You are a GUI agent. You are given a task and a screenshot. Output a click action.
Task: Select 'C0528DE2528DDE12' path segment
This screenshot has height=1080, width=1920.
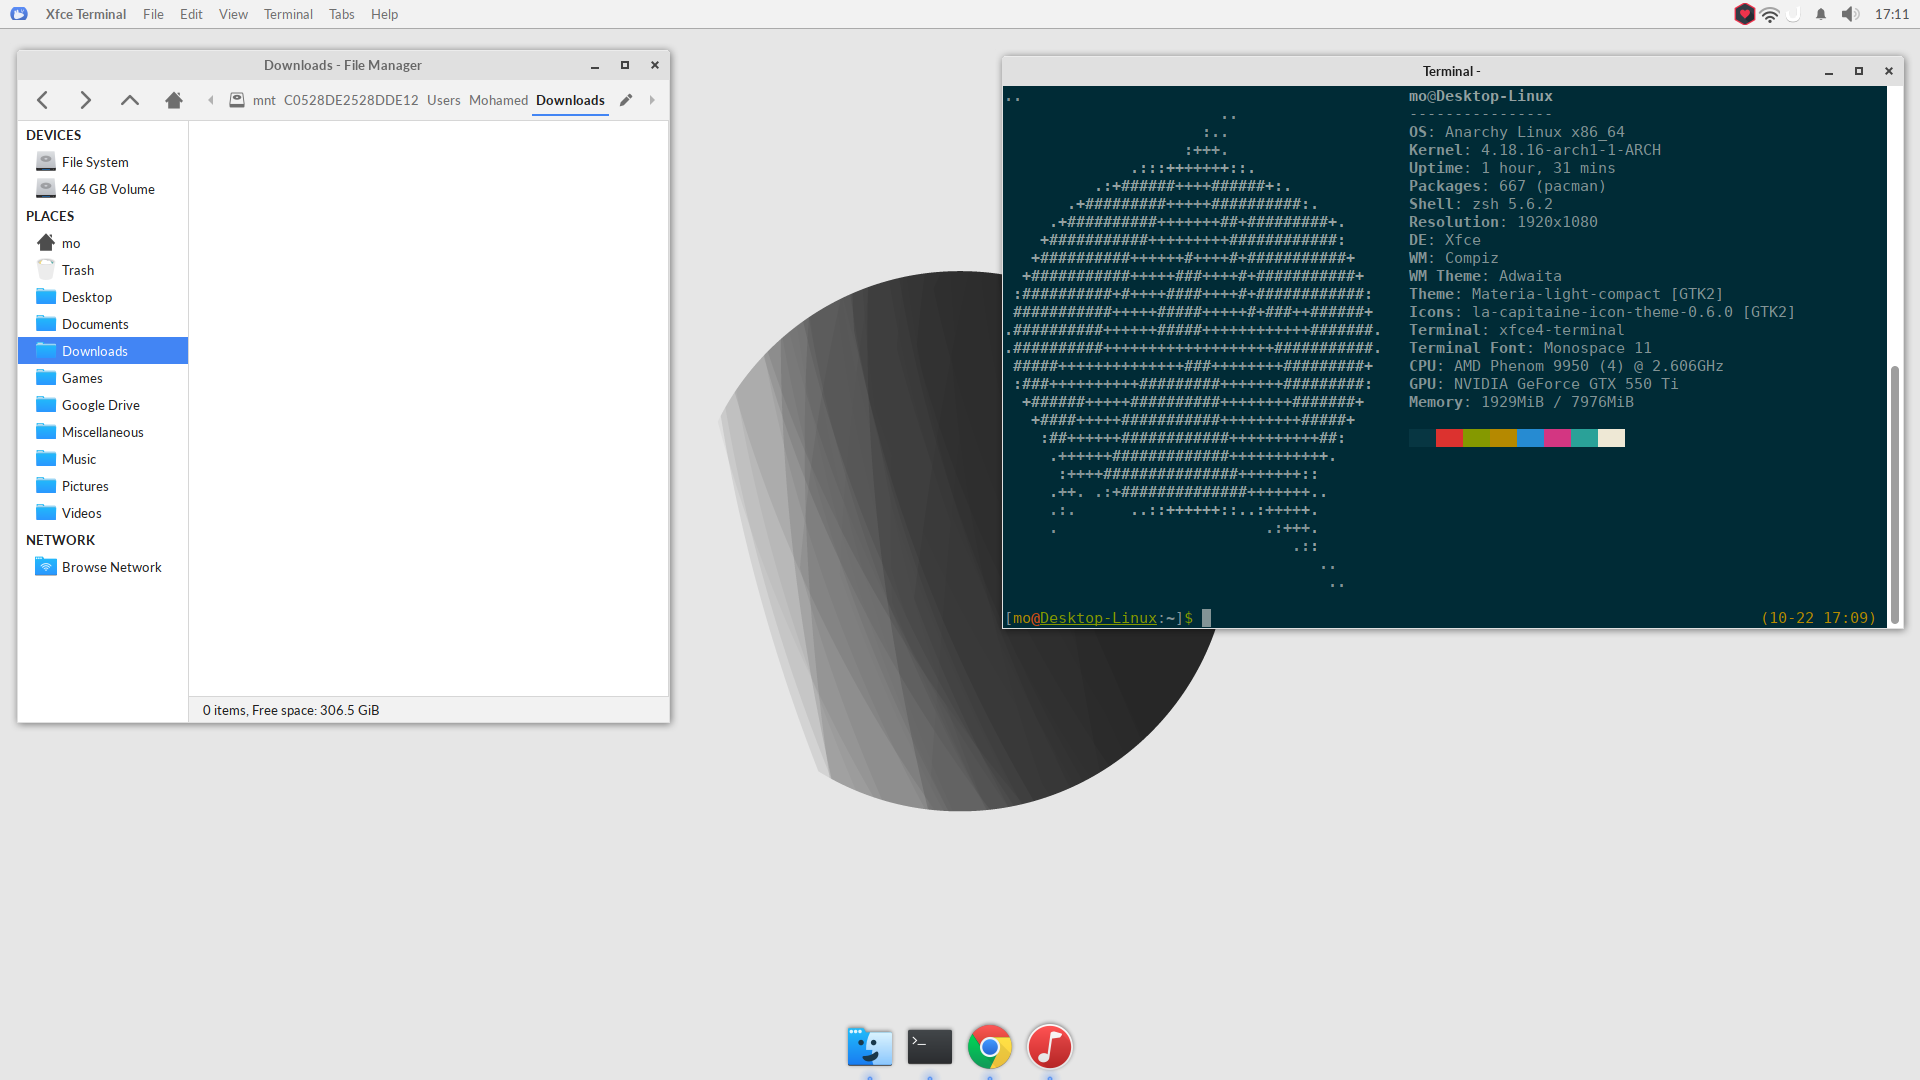tap(351, 100)
